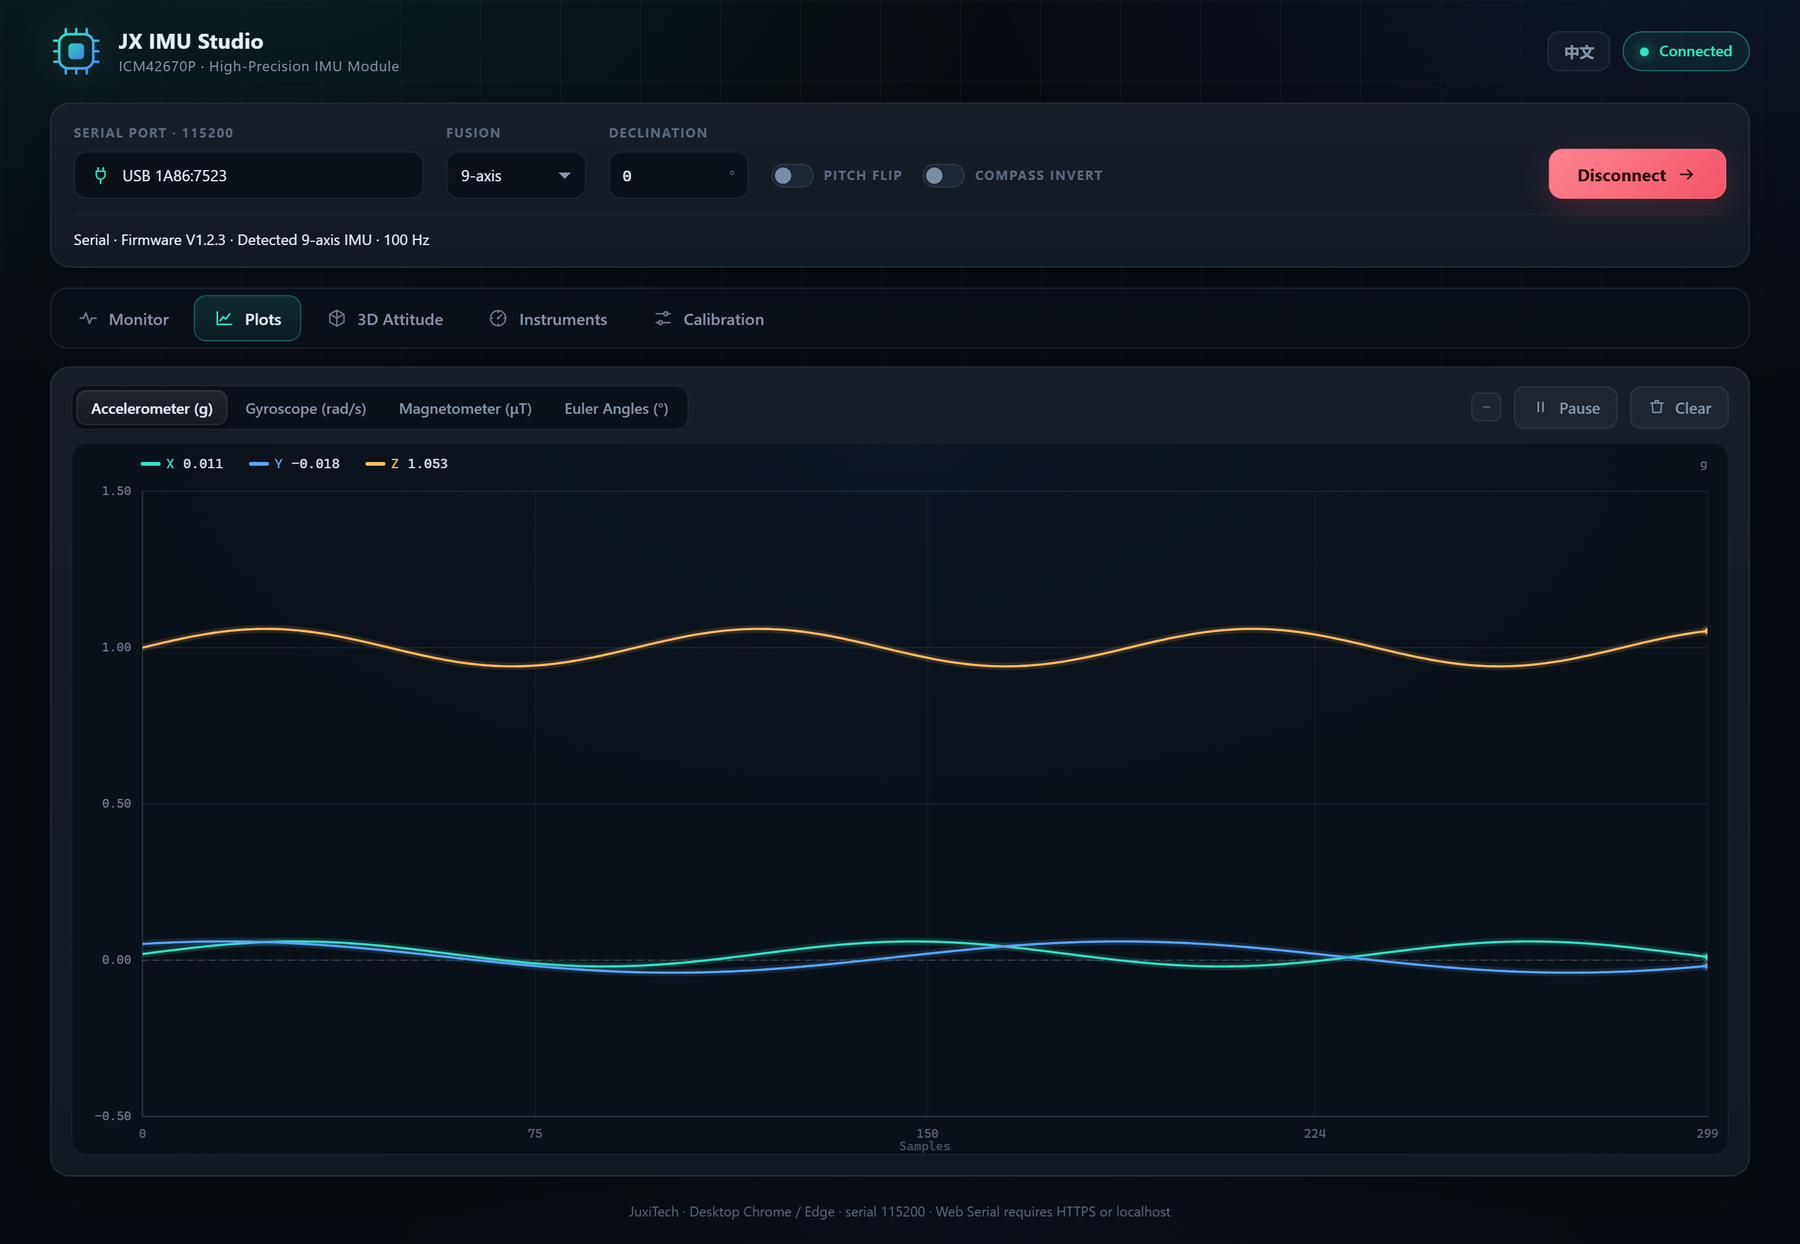The width and height of the screenshot is (1800, 1244).
Task: Open the Calibration tab
Action: tap(709, 319)
